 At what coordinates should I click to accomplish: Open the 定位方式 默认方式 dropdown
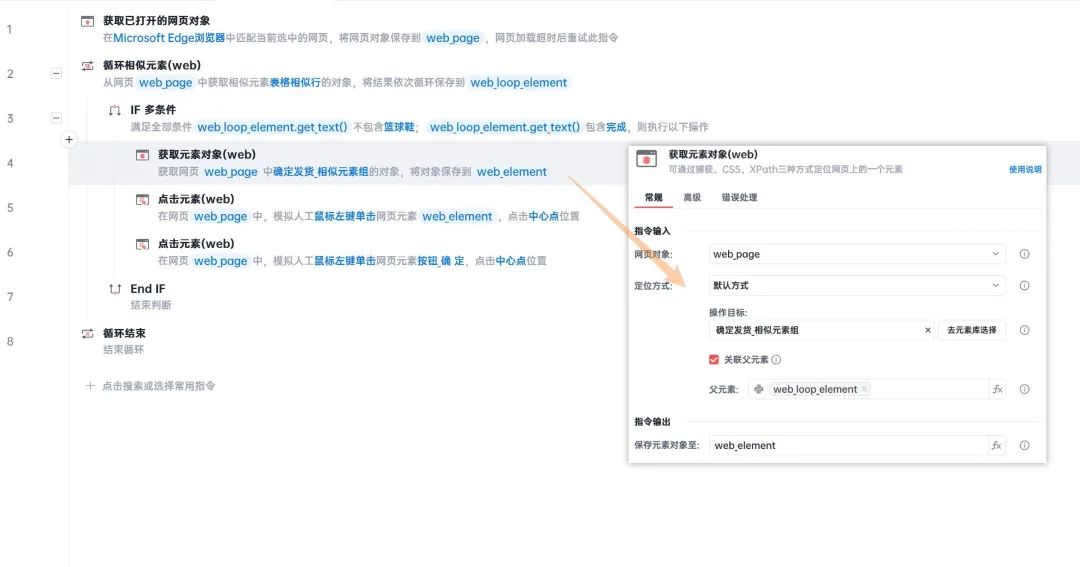point(857,285)
